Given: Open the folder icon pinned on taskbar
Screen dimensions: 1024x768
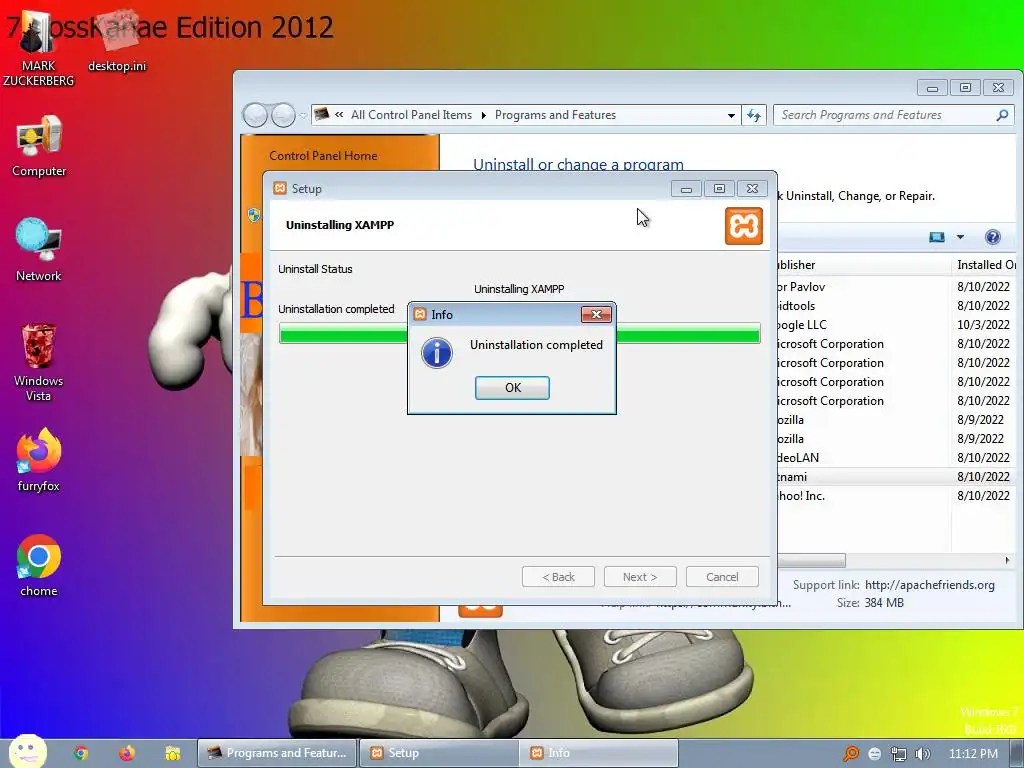Looking at the screenshot, I should point(172,753).
